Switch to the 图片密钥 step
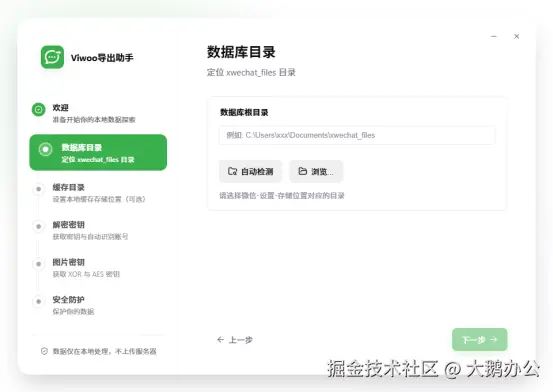Image resolution: width=553 pixels, height=392 pixels. click(98, 267)
